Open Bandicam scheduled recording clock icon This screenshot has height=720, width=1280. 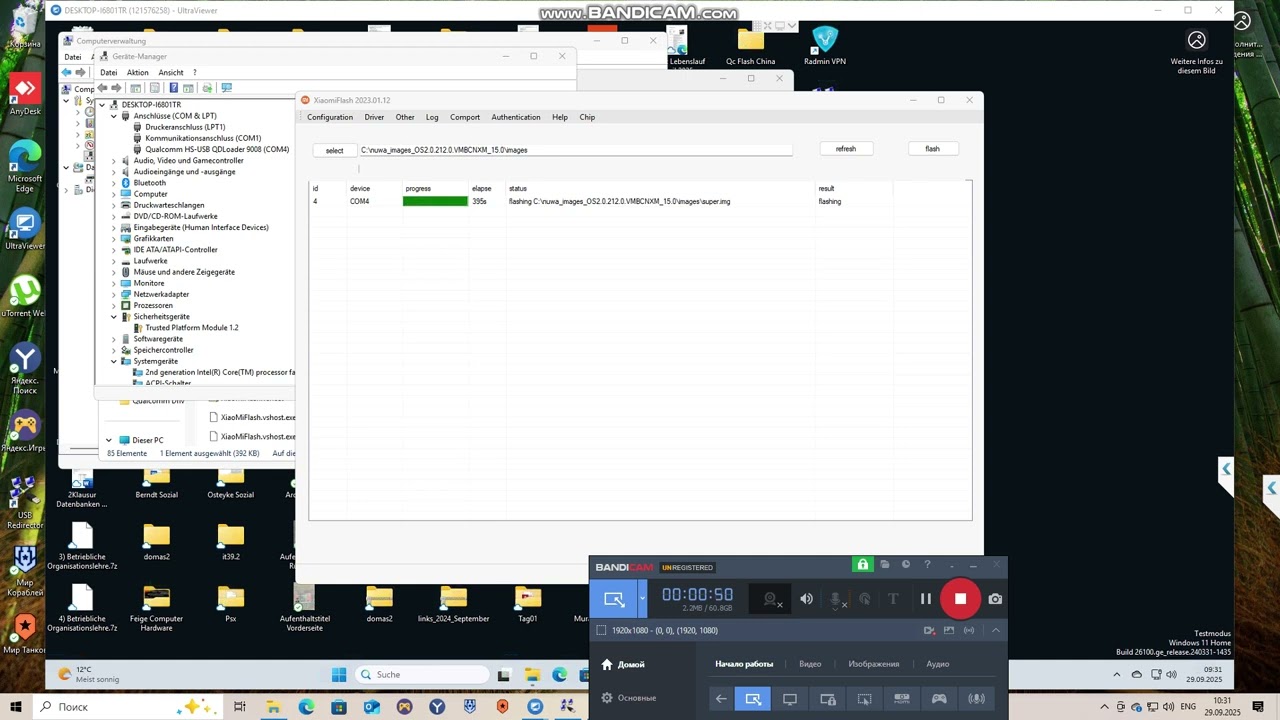click(x=906, y=565)
